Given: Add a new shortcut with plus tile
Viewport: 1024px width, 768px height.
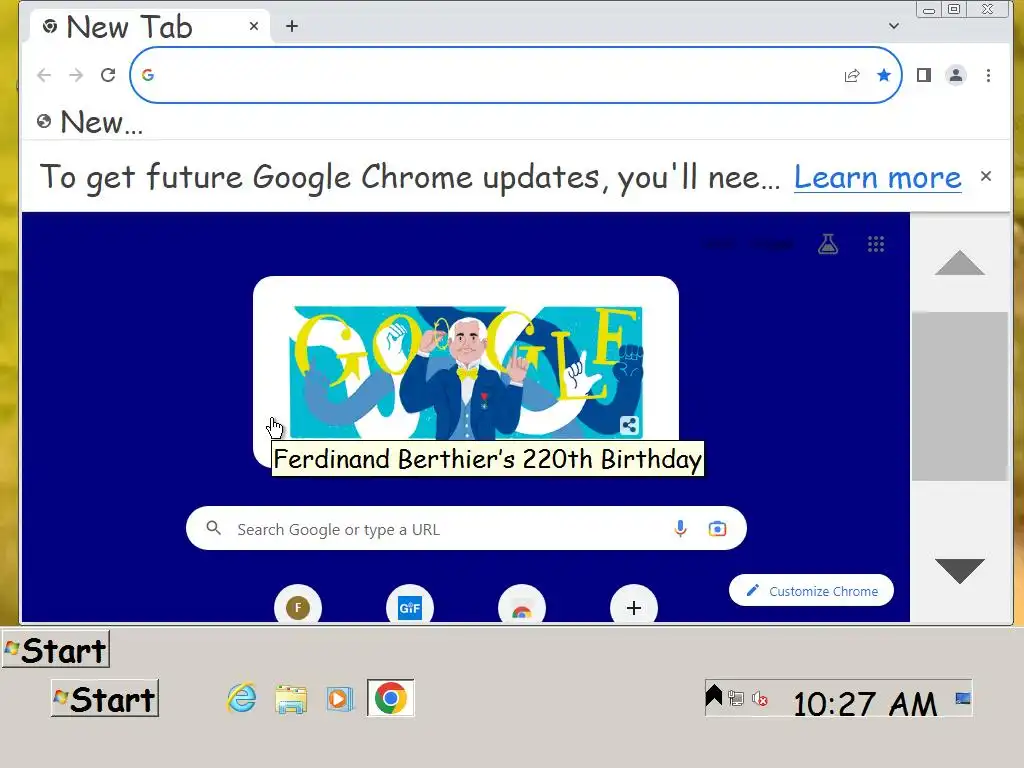Looking at the screenshot, I should click(633, 607).
